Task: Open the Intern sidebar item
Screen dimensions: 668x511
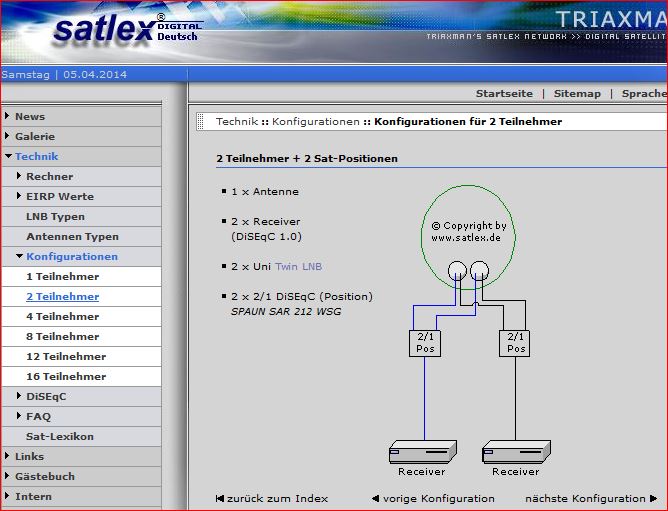Action: [33, 497]
